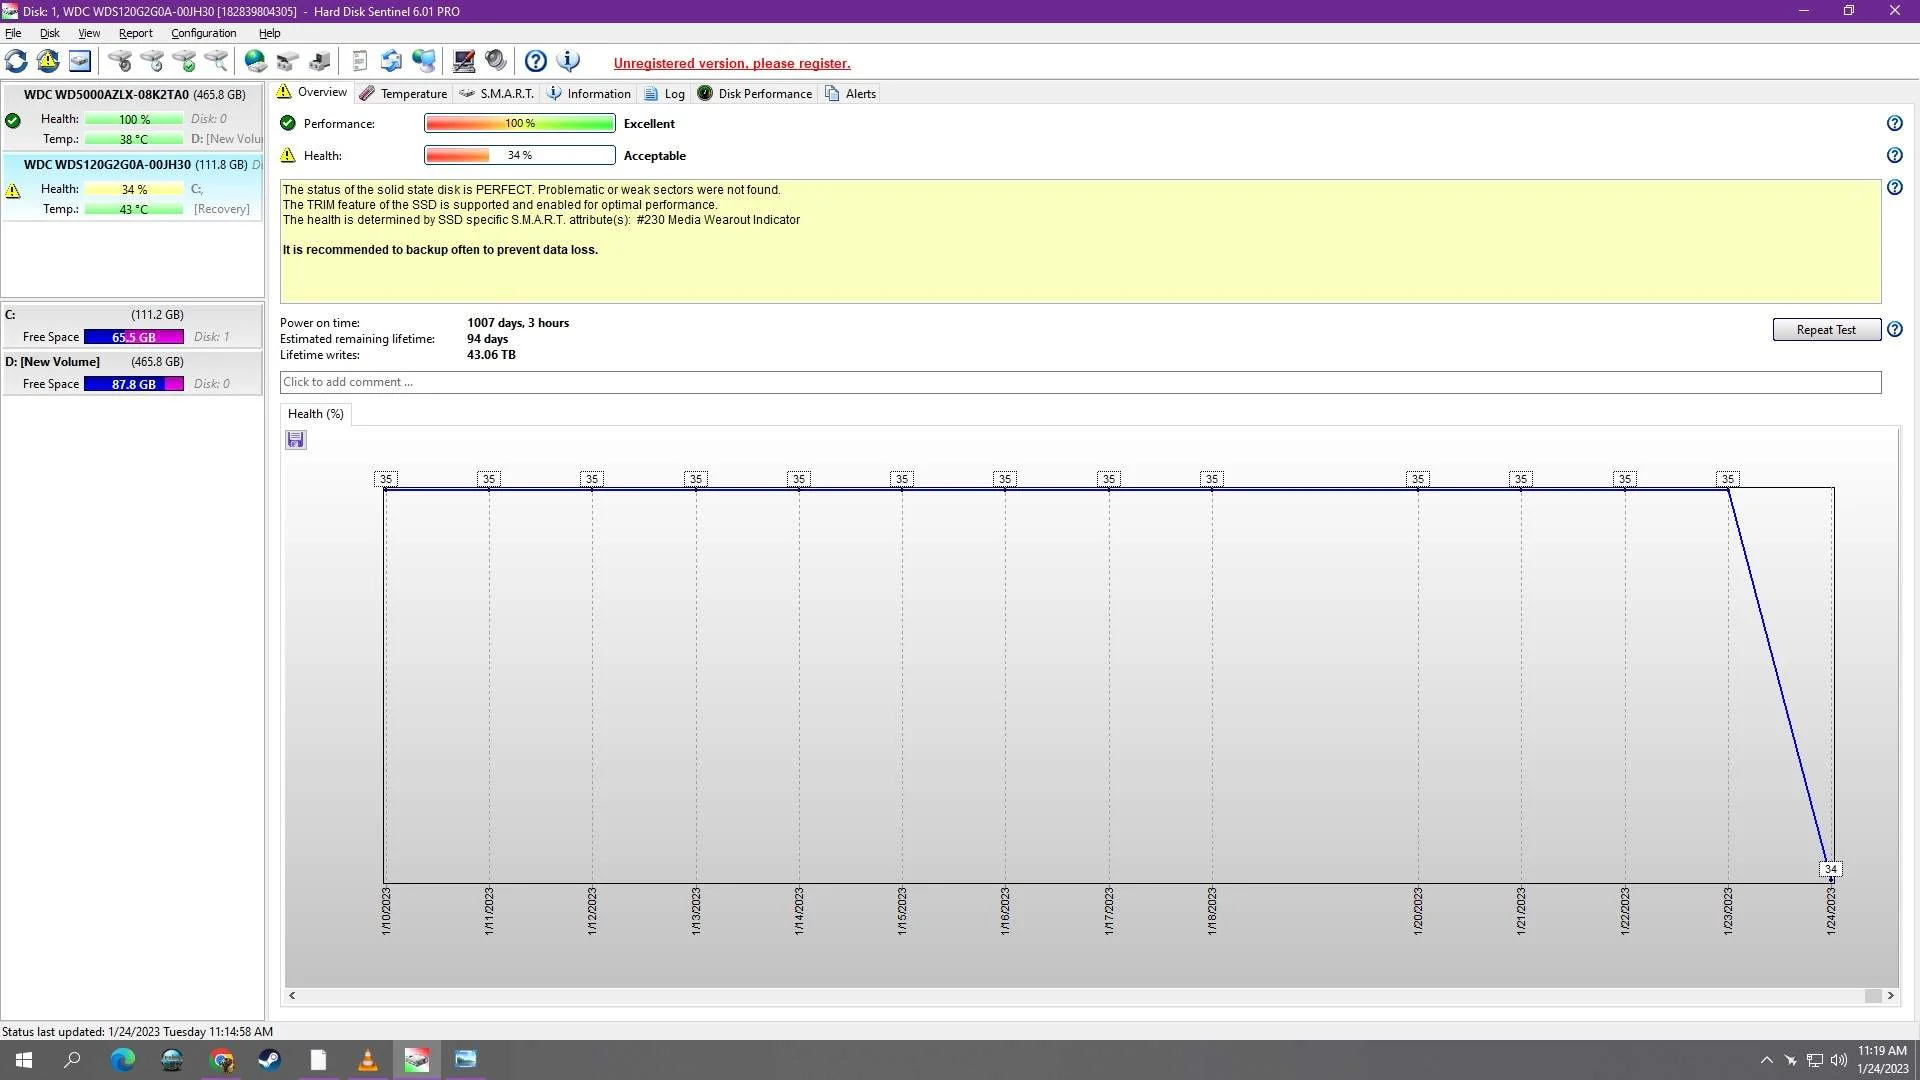Select the WDC WDS120G2G0A-00JH30 disk entry
The width and height of the screenshot is (1920, 1080).
[x=133, y=186]
